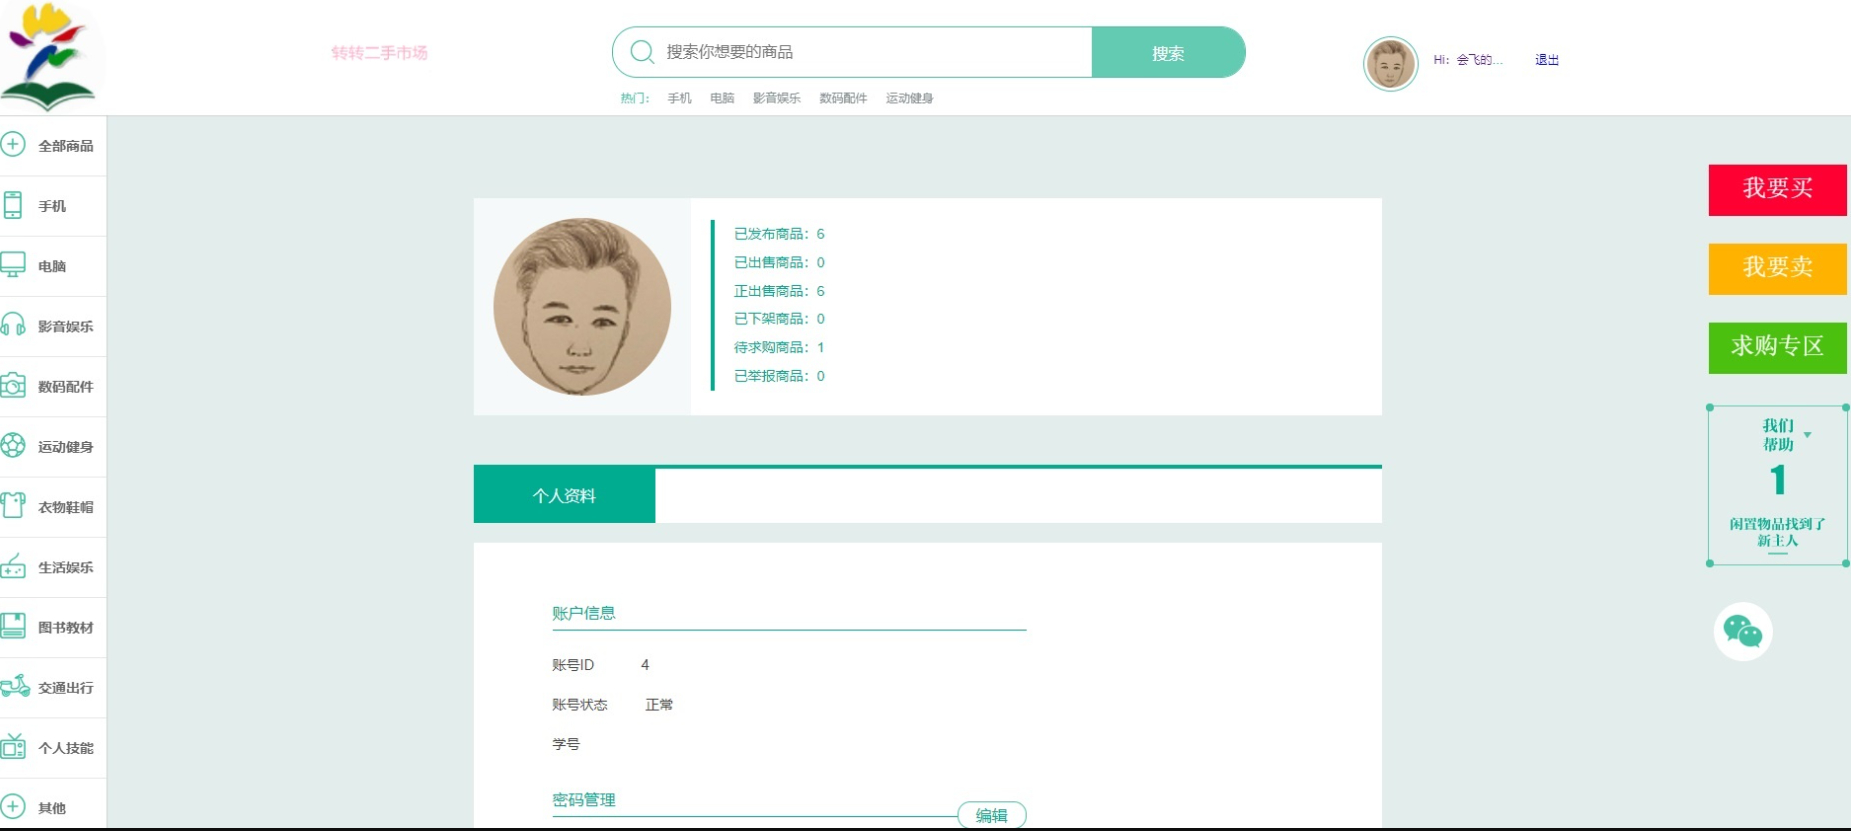Open the 全部商品 plus icon
Screen dimensions: 1851x831
pos(13,145)
